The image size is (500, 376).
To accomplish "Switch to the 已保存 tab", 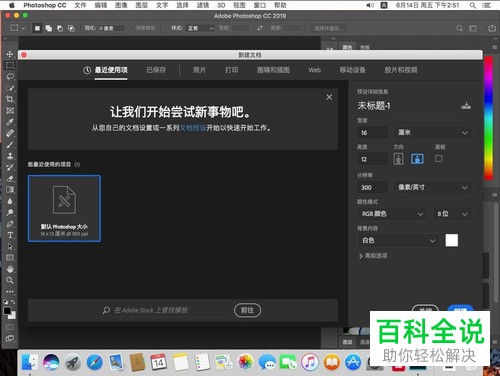I will (156, 70).
